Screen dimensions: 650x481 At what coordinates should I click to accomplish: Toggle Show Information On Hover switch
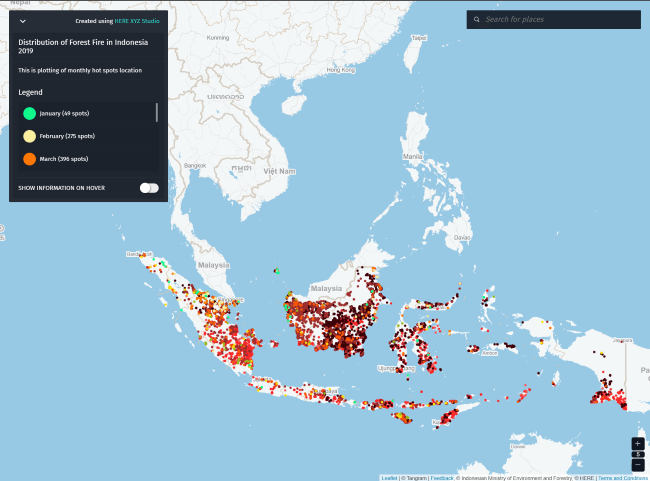(x=149, y=188)
